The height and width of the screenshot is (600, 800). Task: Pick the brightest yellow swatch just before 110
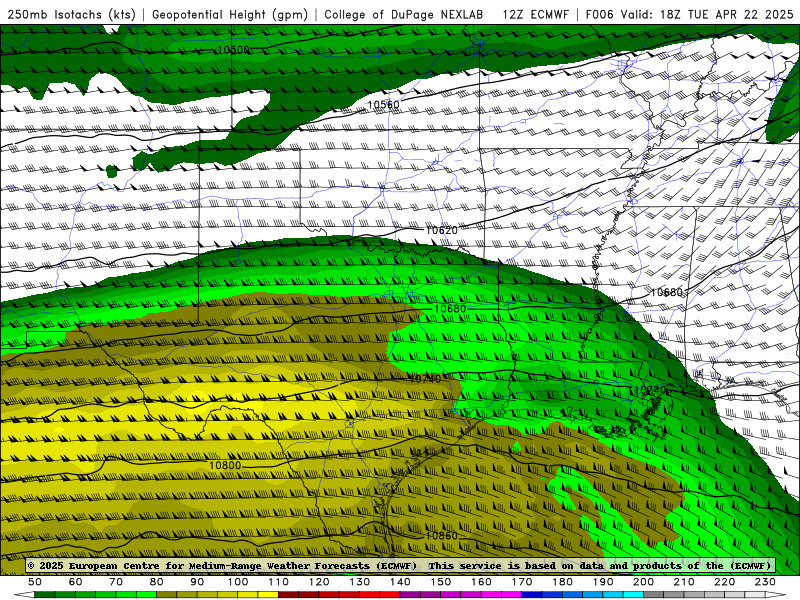tap(268, 595)
